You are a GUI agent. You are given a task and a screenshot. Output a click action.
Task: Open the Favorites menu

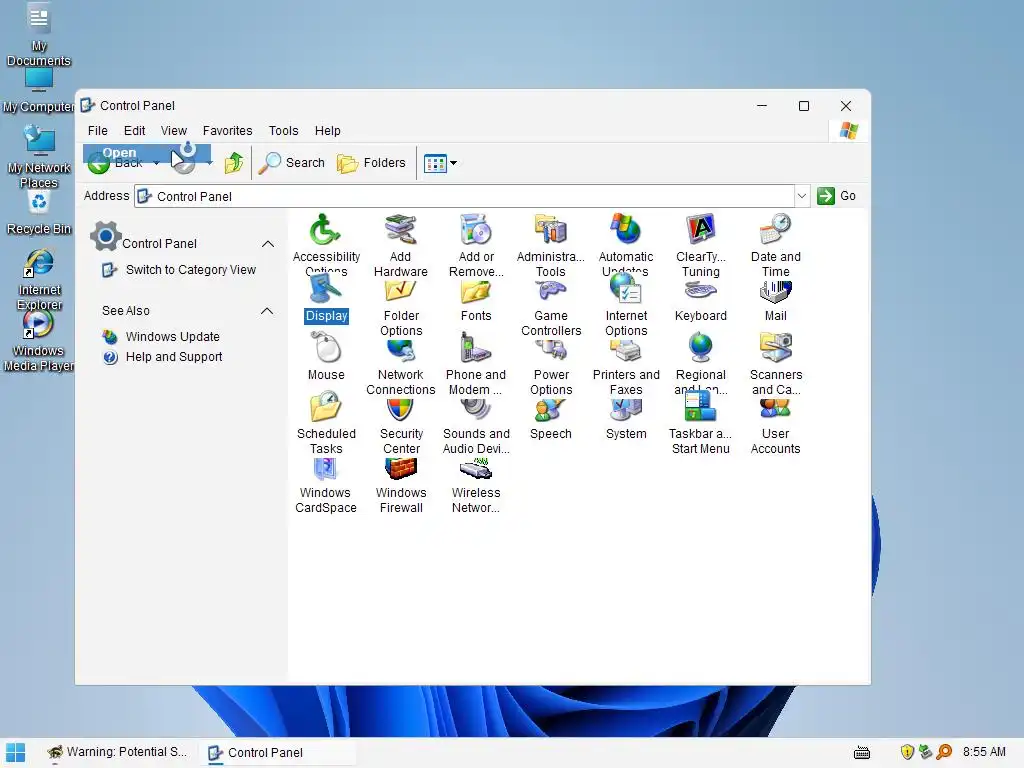[227, 131]
